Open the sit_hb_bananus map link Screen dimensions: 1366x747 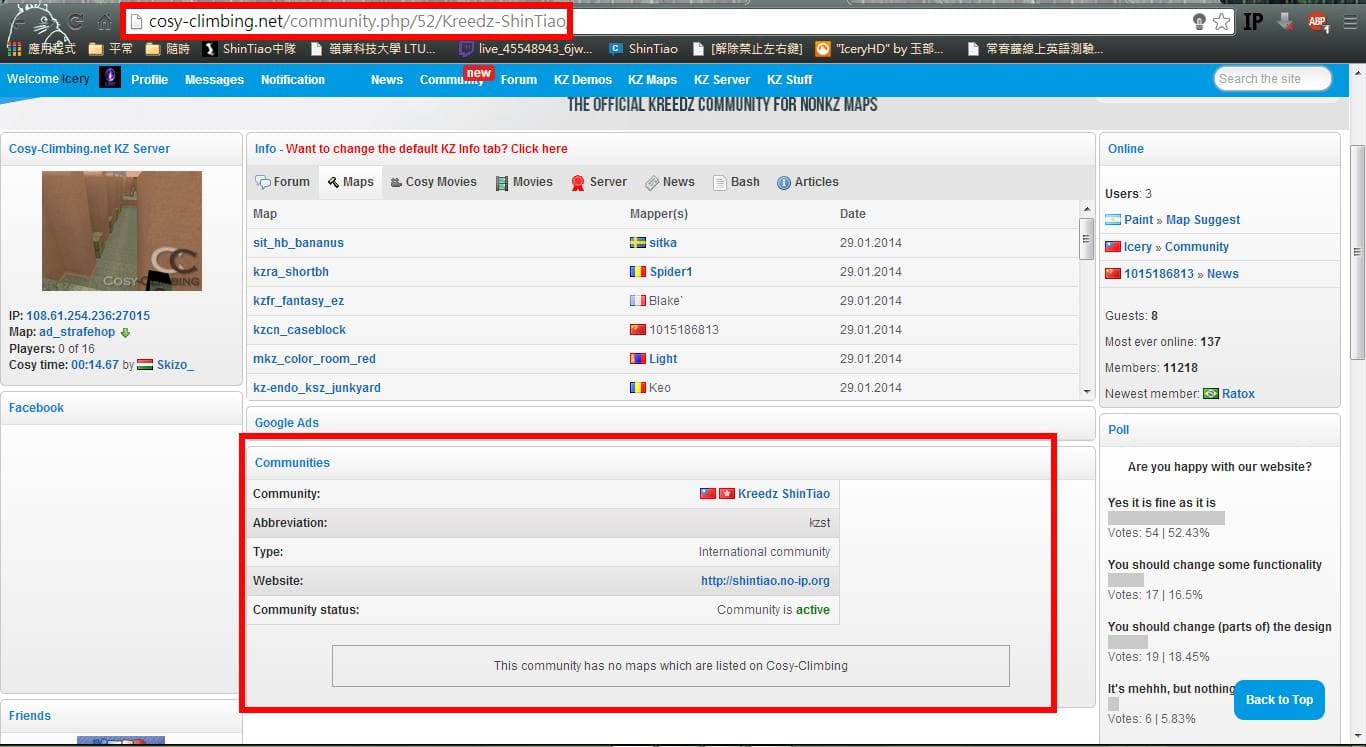pos(298,243)
